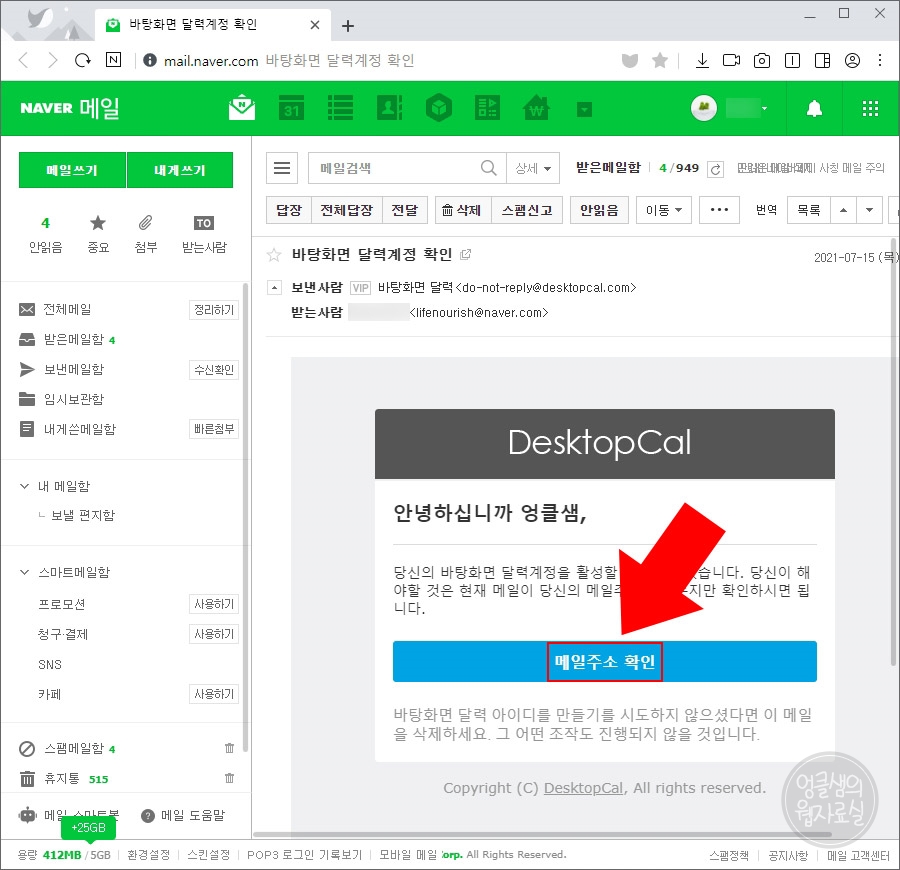Click 전체답장 reply-all button
This screenshot has width=900, height=870.
(347, 210)
